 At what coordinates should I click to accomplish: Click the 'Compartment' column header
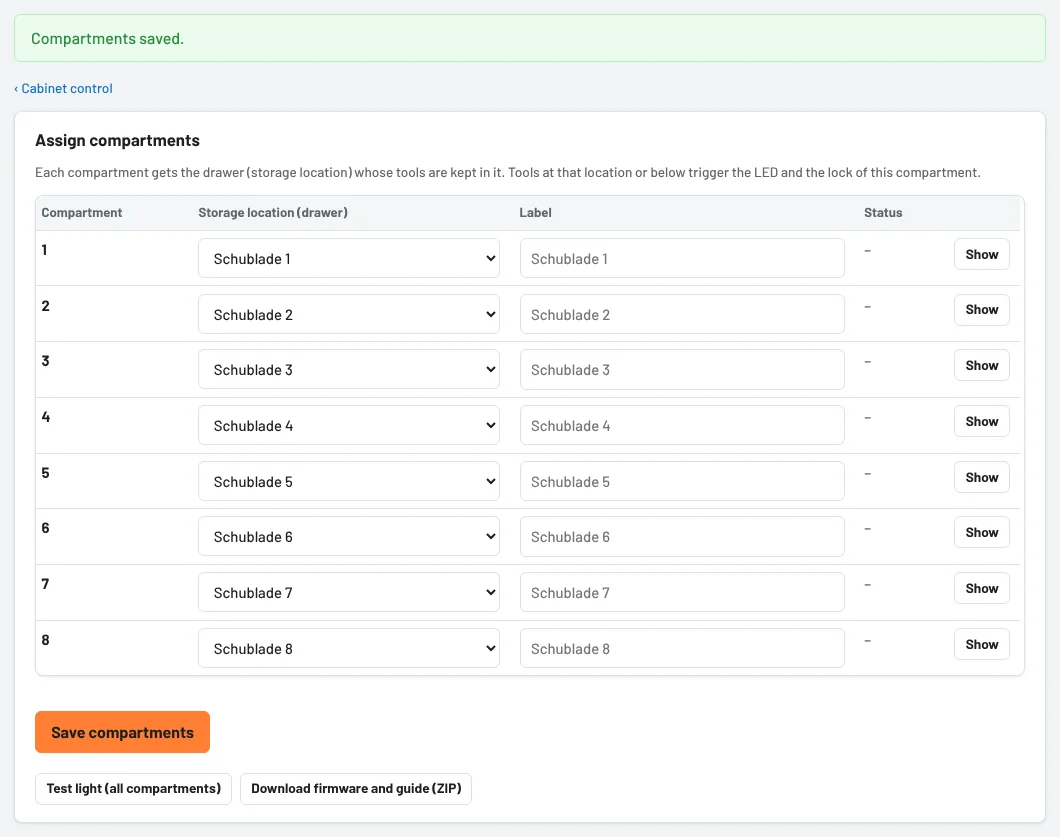[x=82, y=213]
